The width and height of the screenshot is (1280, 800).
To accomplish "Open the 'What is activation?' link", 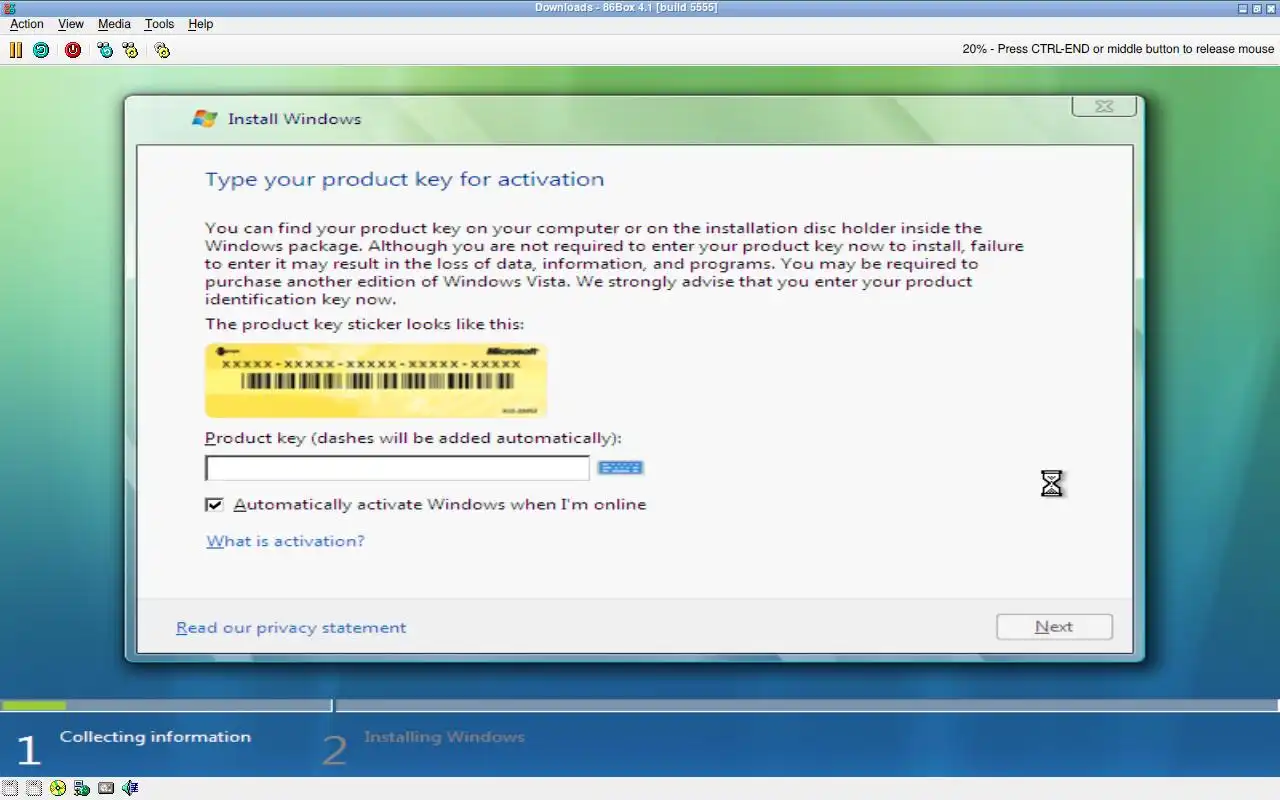I will [285, 541].
